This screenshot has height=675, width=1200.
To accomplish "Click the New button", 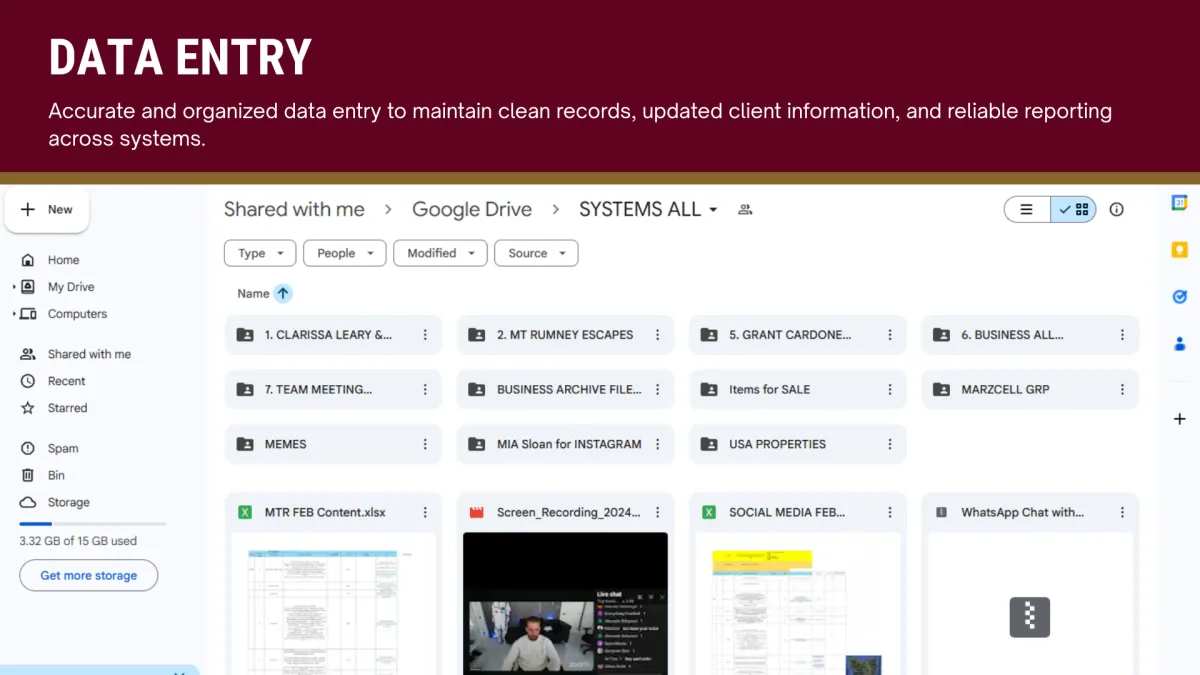I will 47,210.
